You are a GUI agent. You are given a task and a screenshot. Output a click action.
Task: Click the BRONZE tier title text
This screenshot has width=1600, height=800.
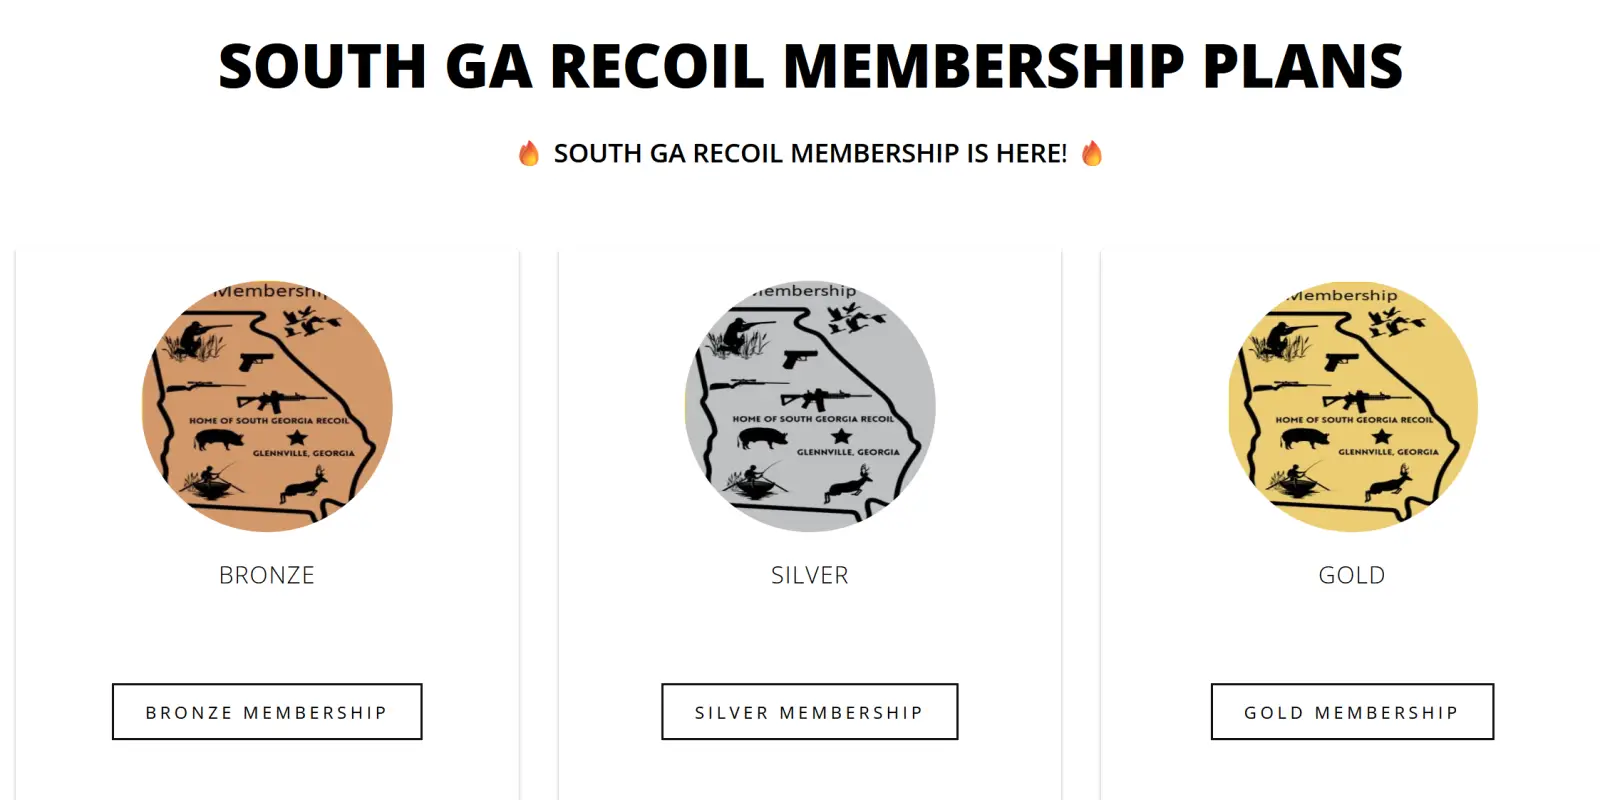pyautogui.click(x=267, y=575)
